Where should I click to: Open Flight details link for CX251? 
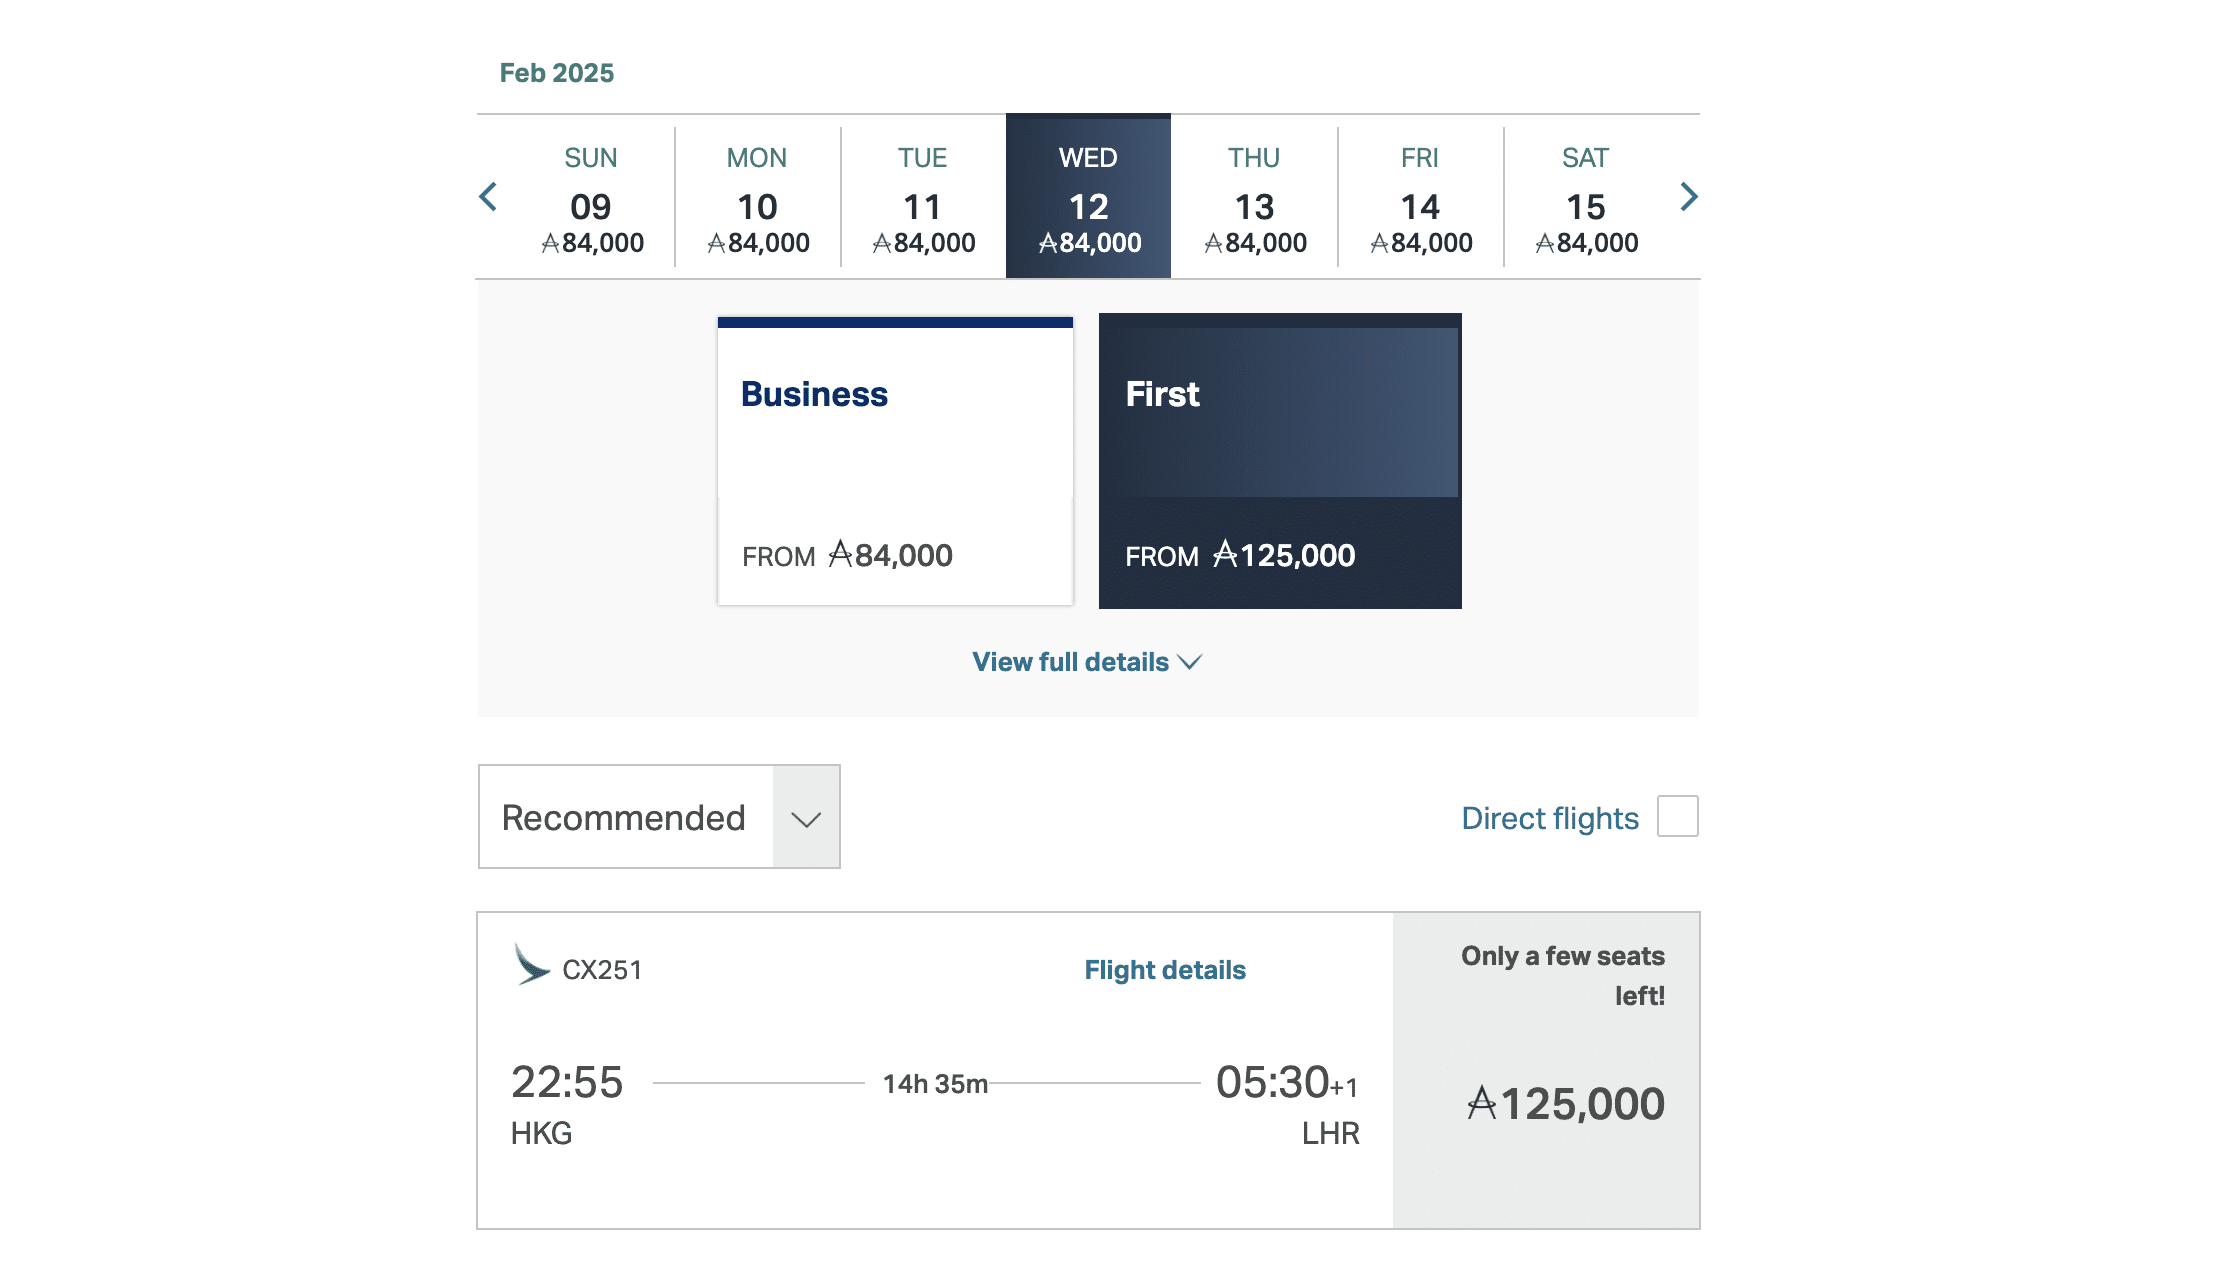point(1165,970)
